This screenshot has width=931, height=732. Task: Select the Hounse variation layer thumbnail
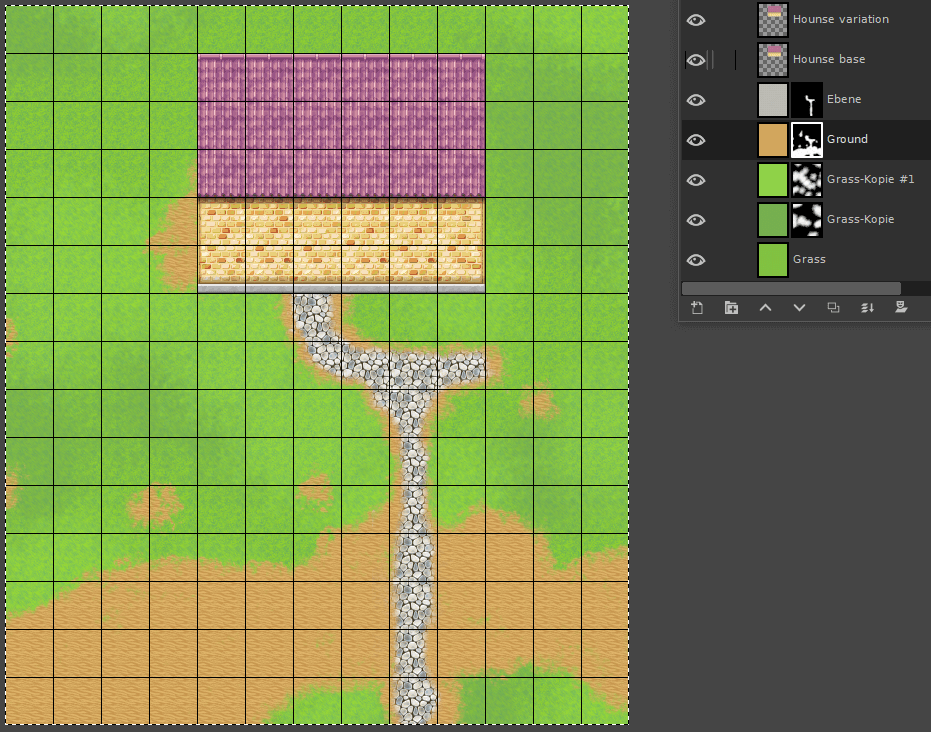[x=773, y=20]
